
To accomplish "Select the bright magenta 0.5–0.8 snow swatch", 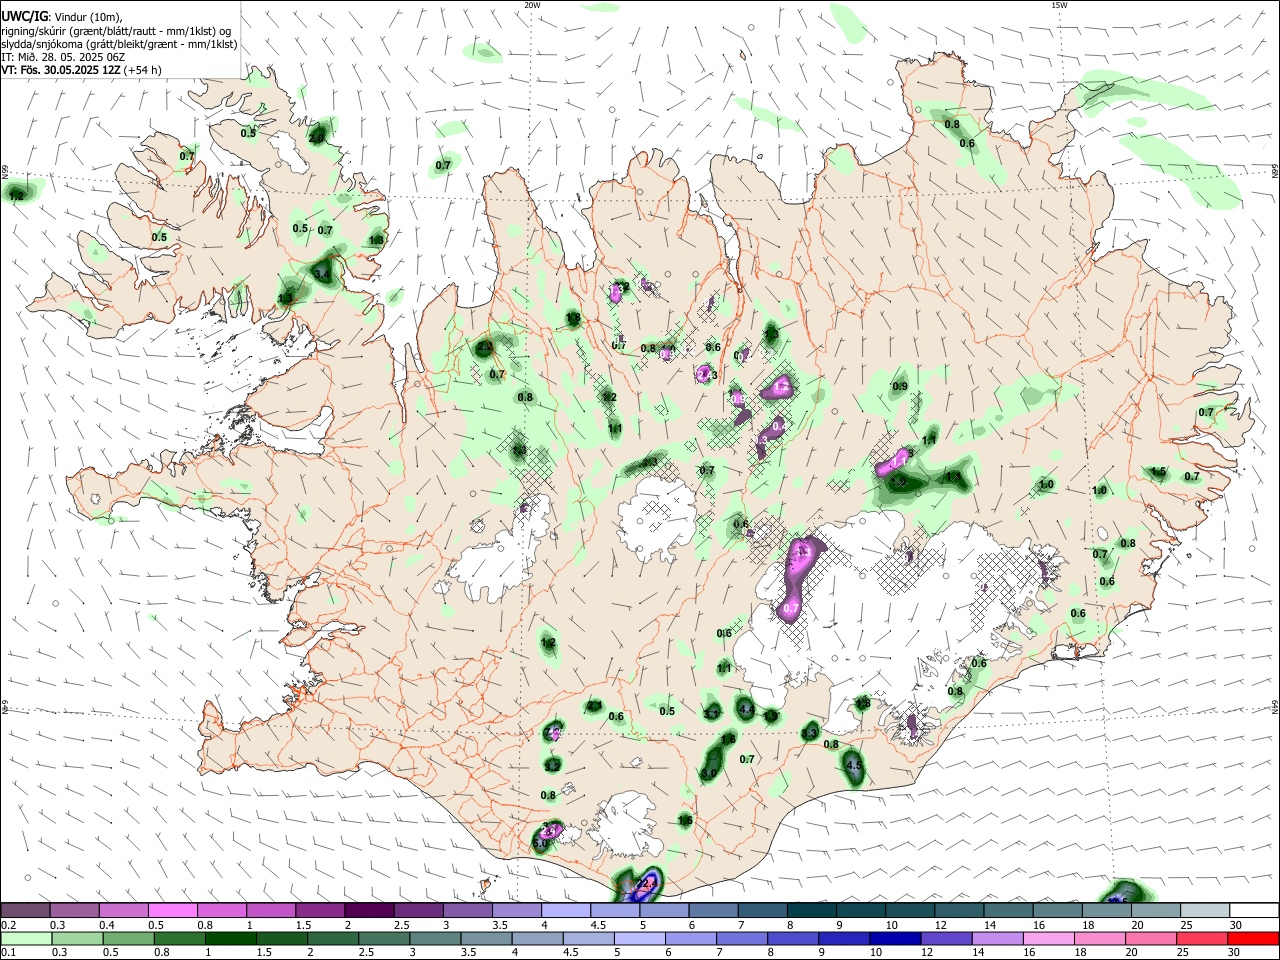I will click(172, 910).
